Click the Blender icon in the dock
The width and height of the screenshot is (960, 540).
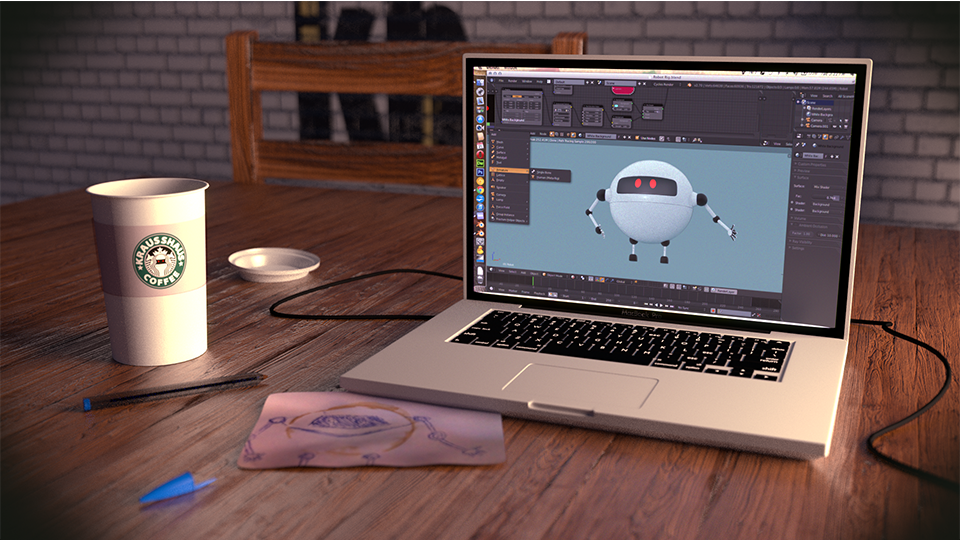(x=481, y=226)
